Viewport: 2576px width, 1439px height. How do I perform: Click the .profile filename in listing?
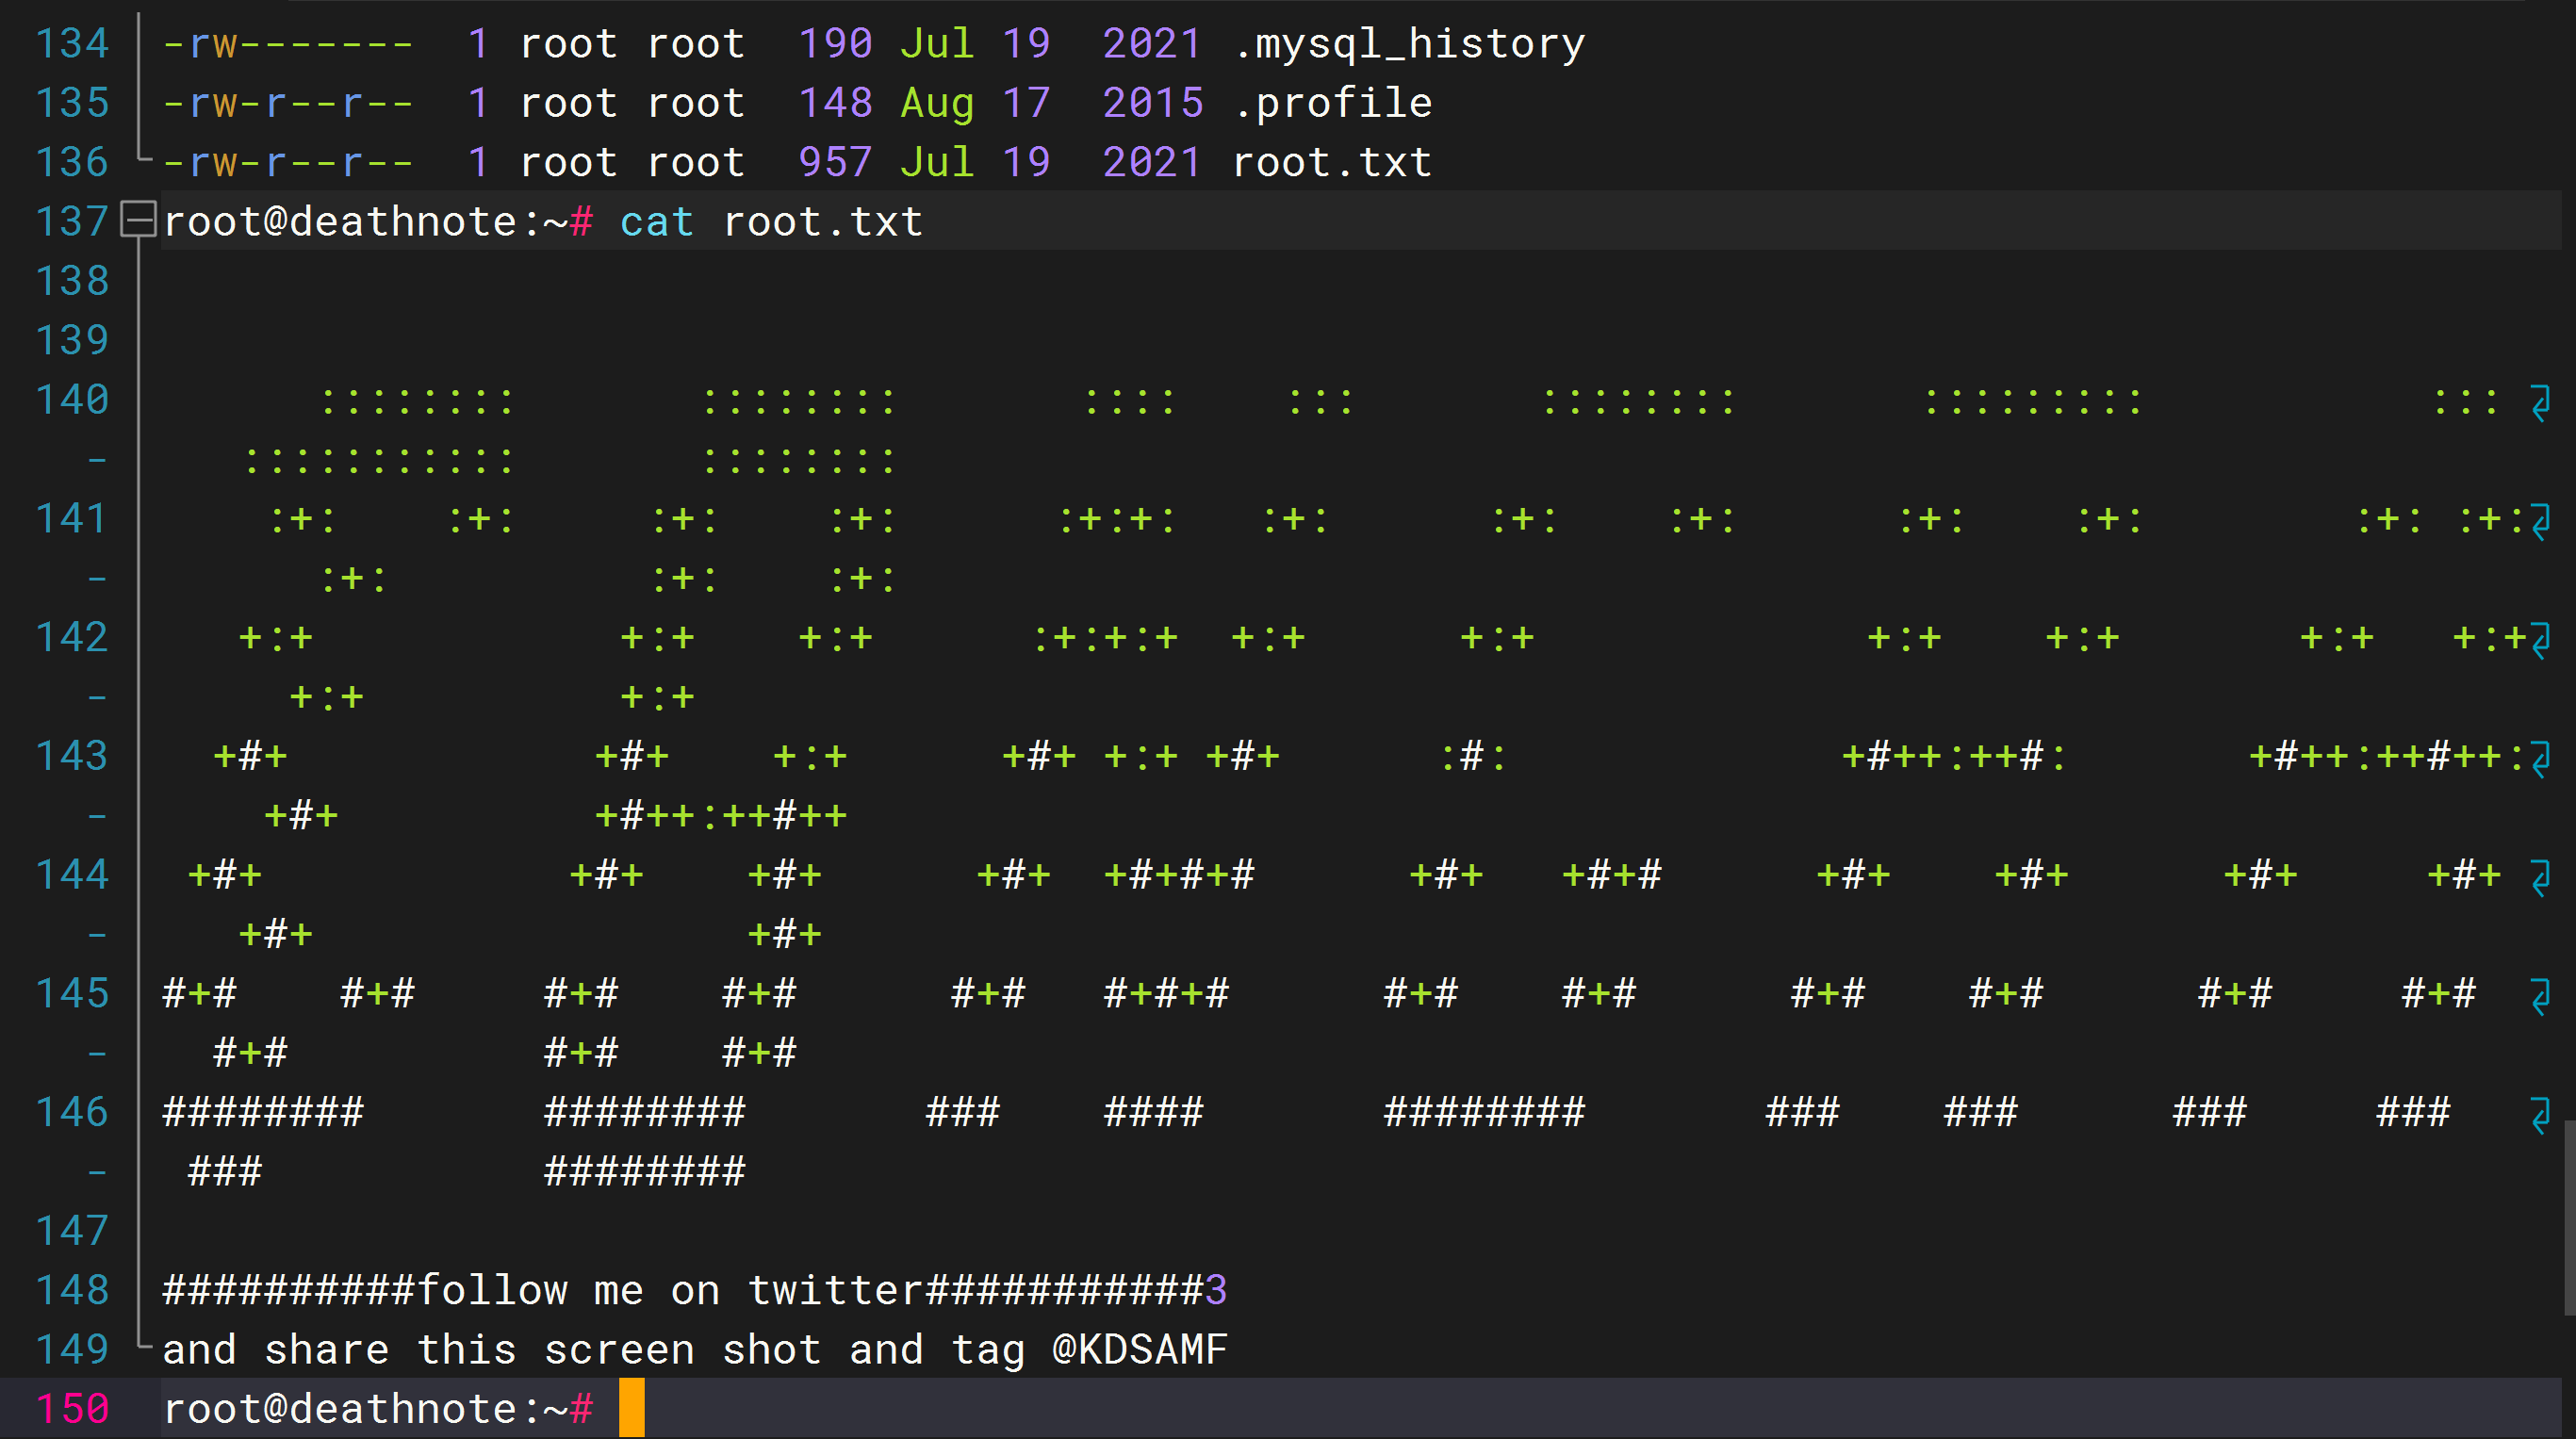(x=1332, y=103)
